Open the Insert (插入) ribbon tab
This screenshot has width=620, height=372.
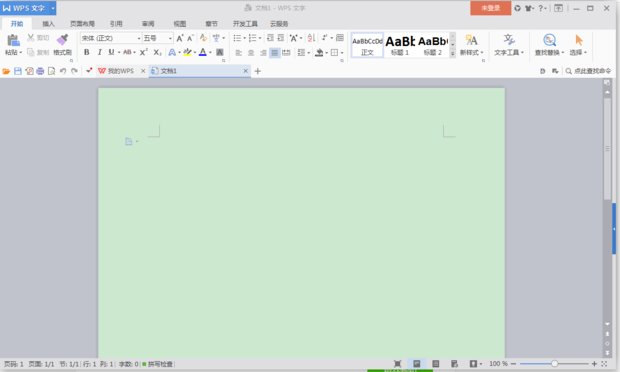click(48, 24)
